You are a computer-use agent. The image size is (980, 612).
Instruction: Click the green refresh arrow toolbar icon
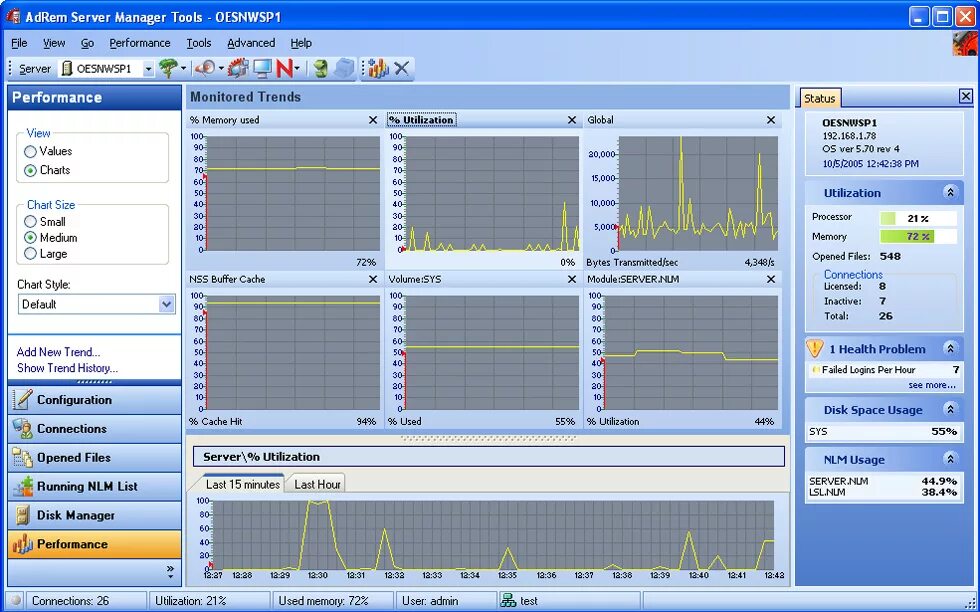(321, 68)
